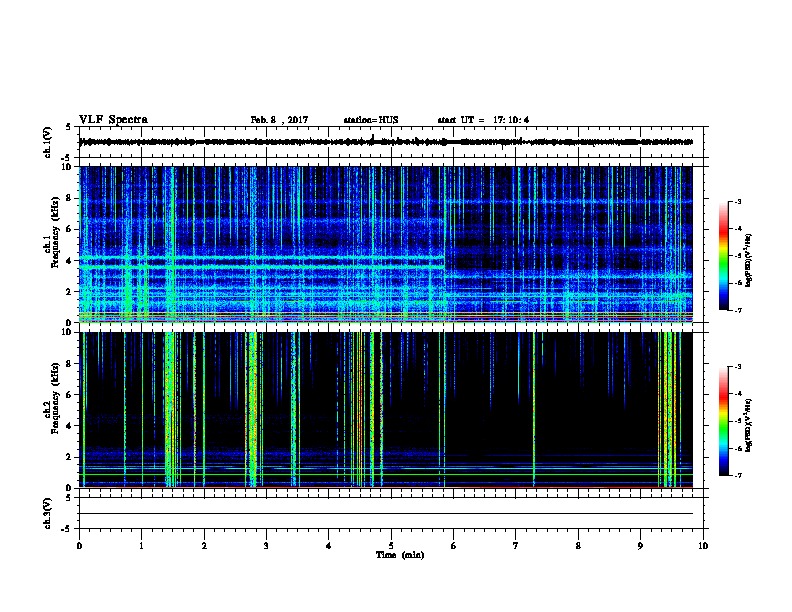Viewport: 792px width, 612px height.
Task: Click time axis tick label "0"
Action: click(79, 545)
